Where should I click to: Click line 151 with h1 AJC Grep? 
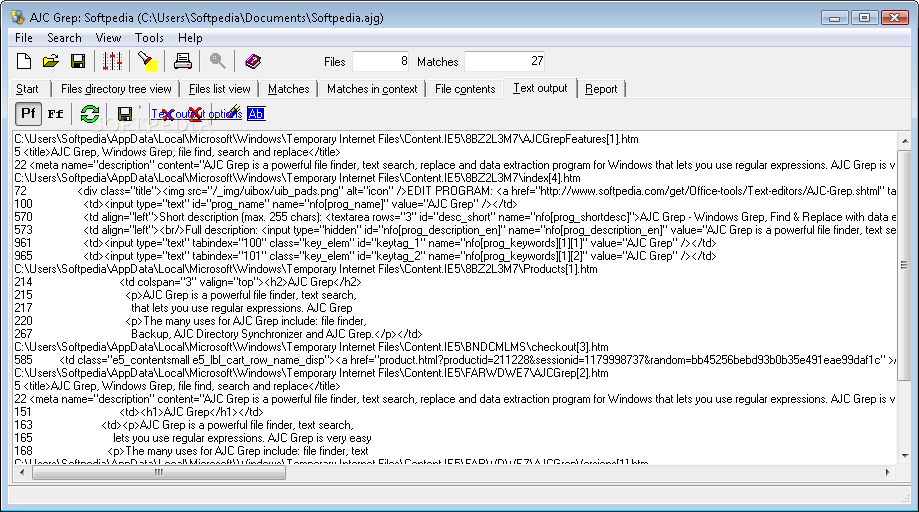point(139,412)
